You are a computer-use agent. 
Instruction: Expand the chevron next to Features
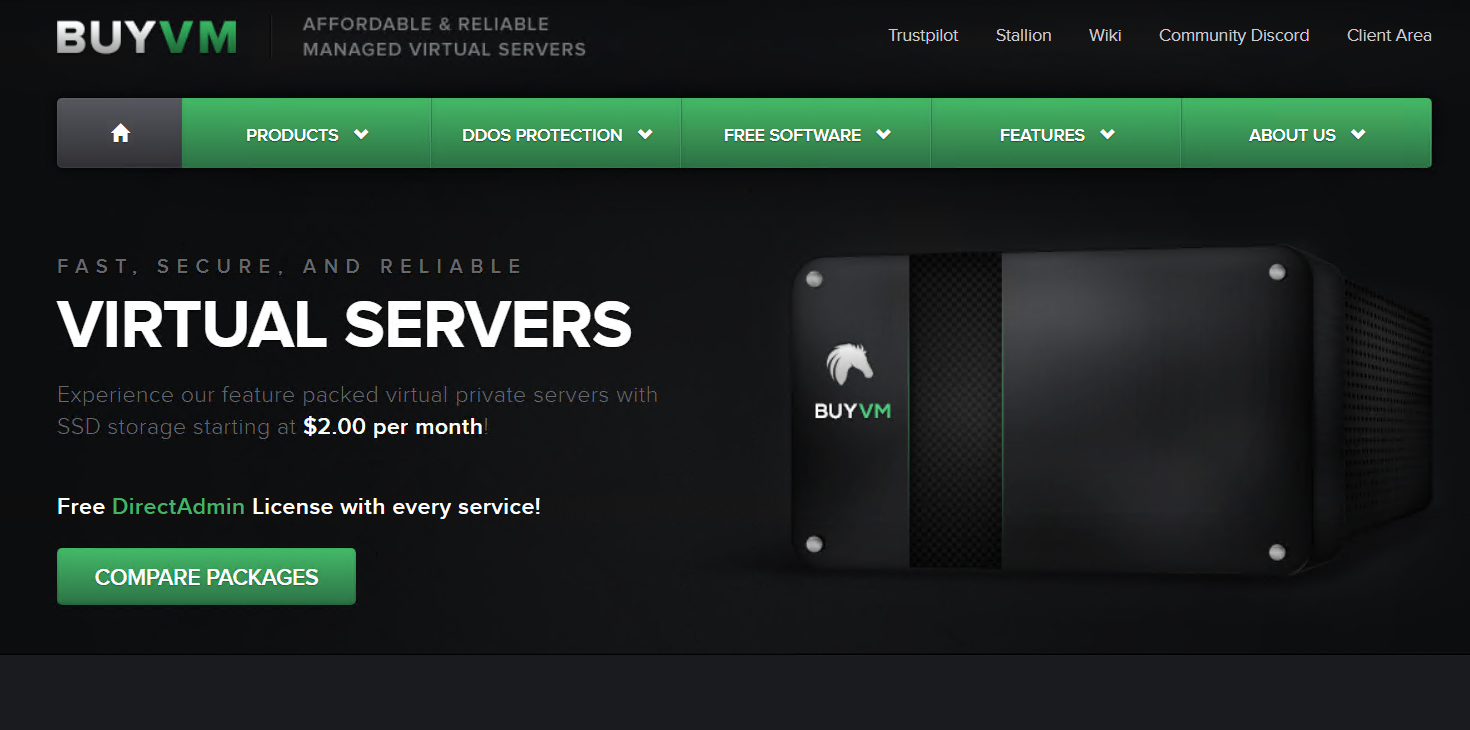(1107, 134)
